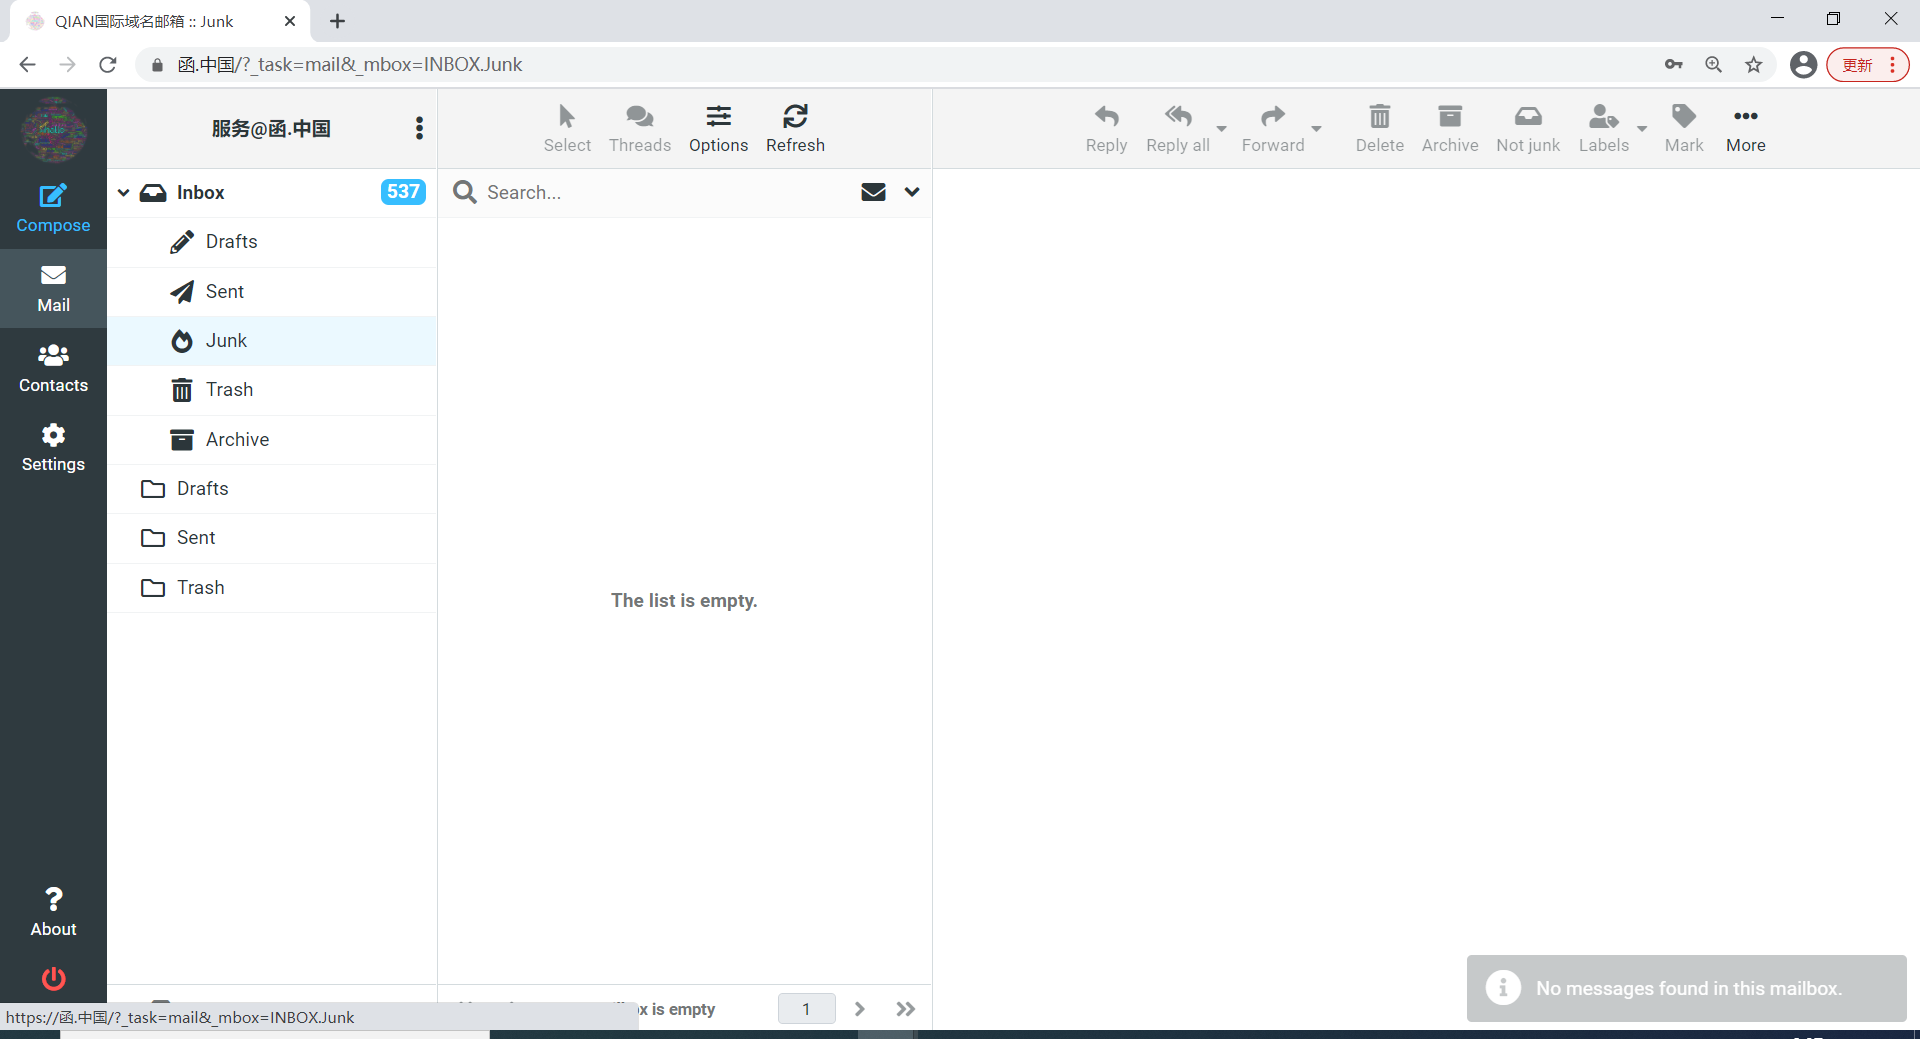The image size is (1920, 1039).
Task: Open the Labels dropdown arrow
Action: point(1642,128)
